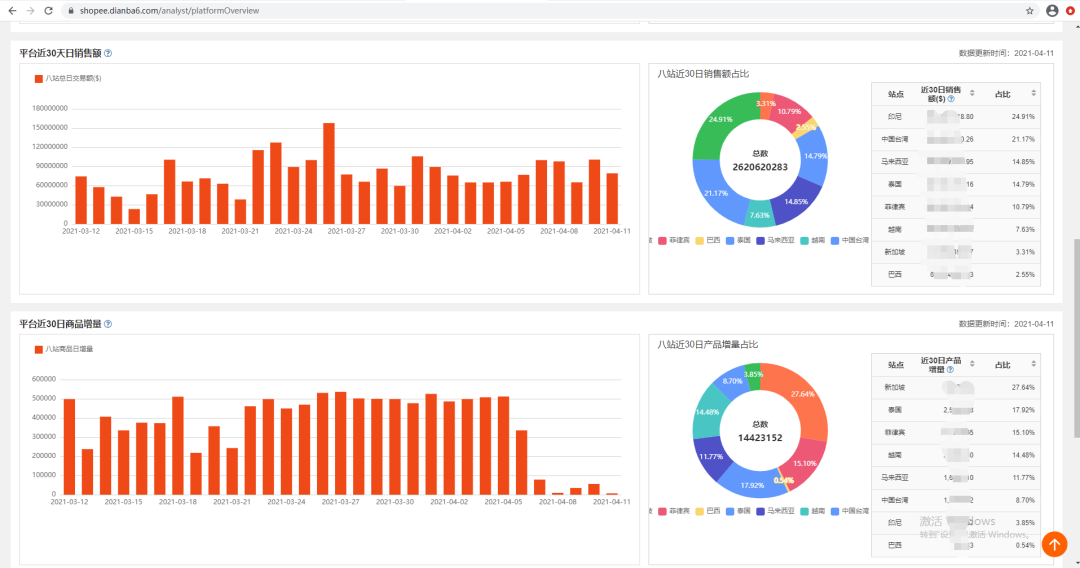
Task: Click orange 27.64% slice of product pie
Action: pyautogui.click(x=803, y=395)
